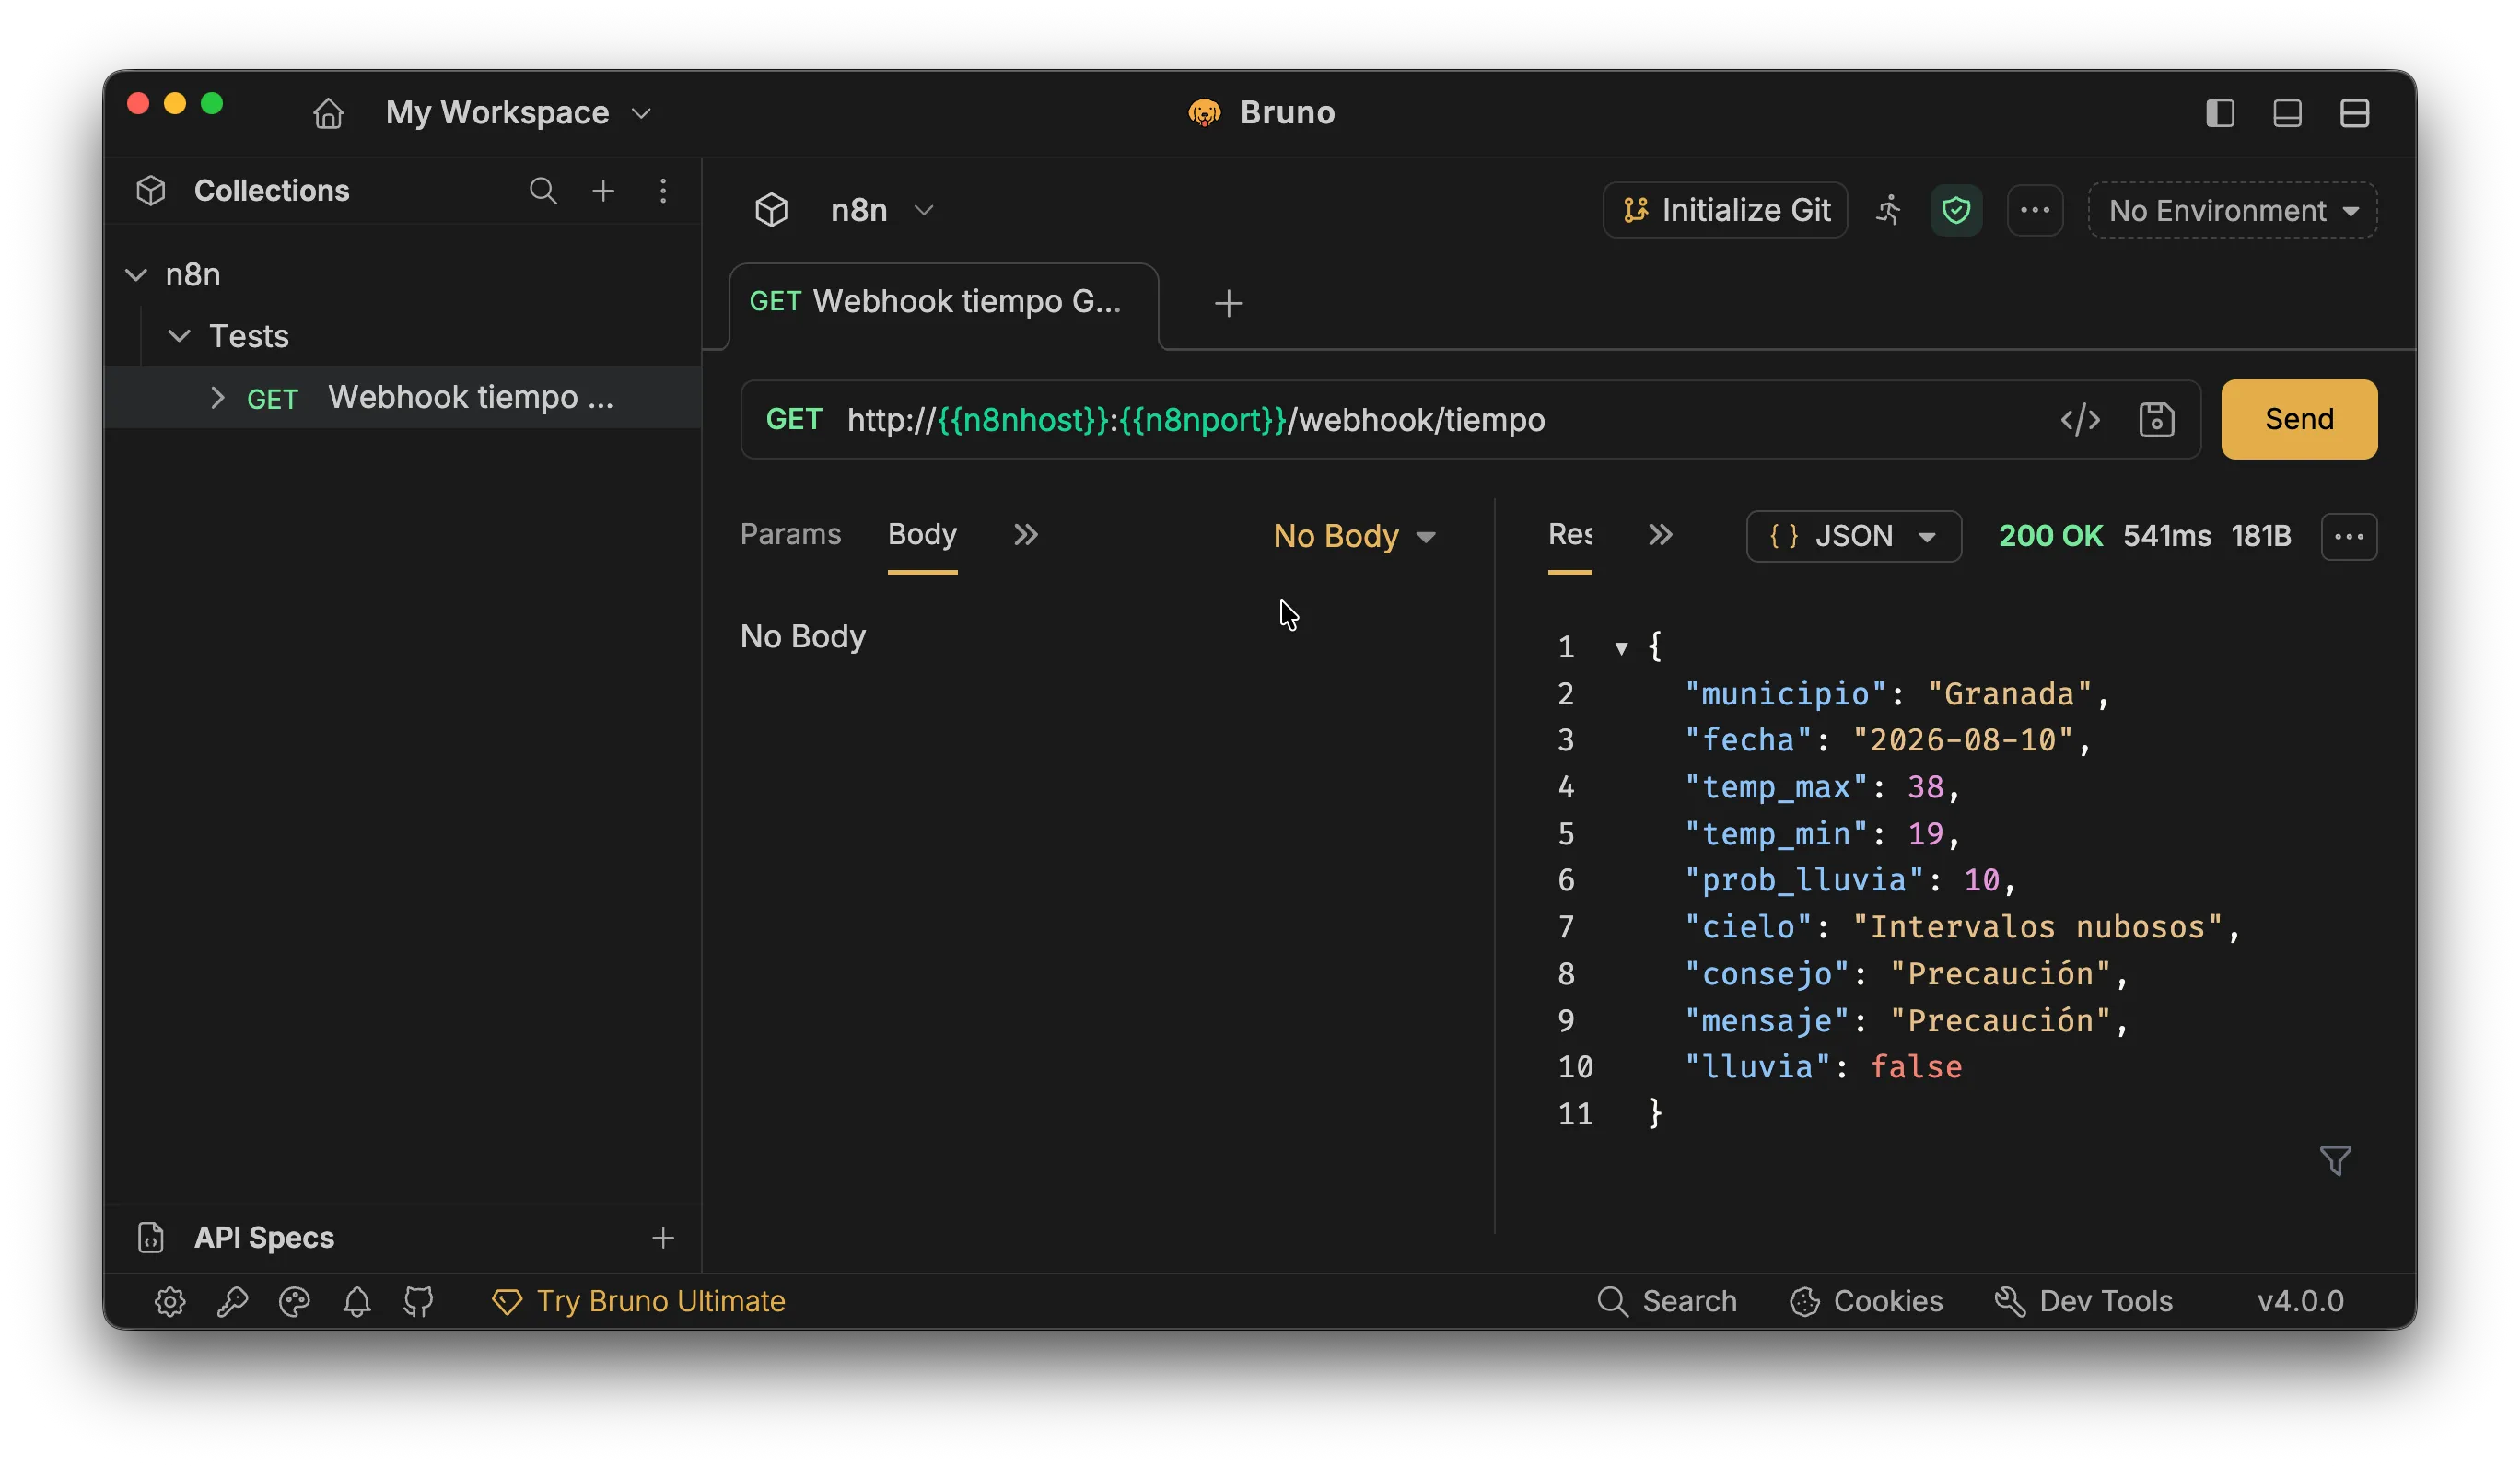Click the v4.0.0 version label
2520x1466 pixels.
[x=2300, y=1301]
